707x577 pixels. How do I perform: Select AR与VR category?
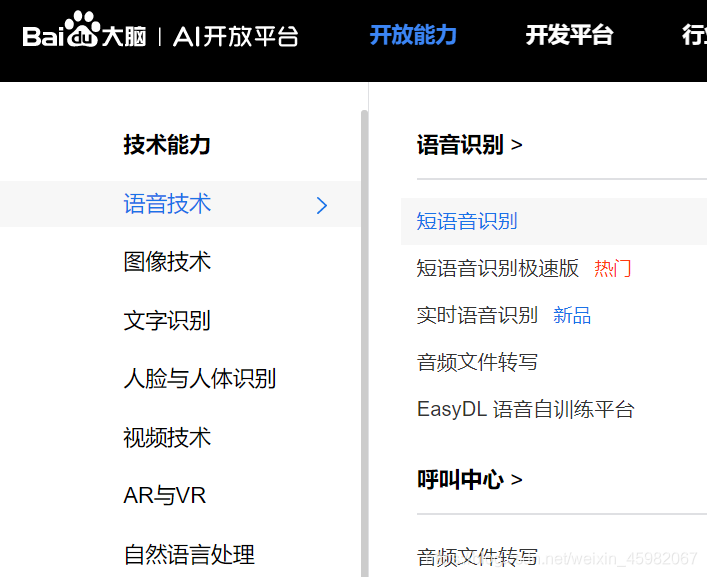[x=165, y=495]
